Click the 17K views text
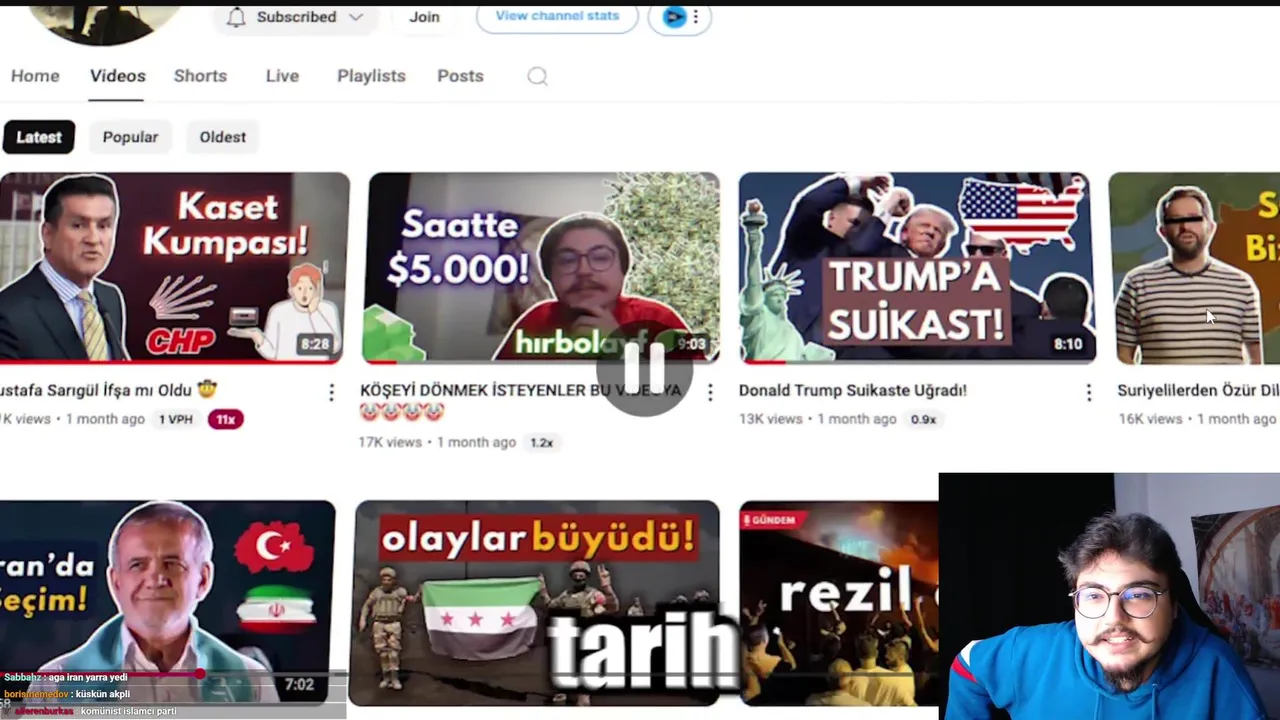The image size is (1280, 720). point(390,442)
